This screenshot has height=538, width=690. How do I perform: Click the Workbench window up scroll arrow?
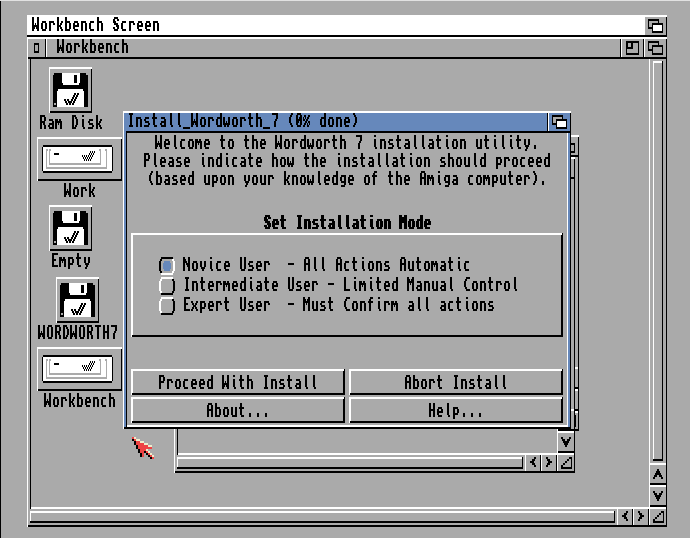point(657,473)
